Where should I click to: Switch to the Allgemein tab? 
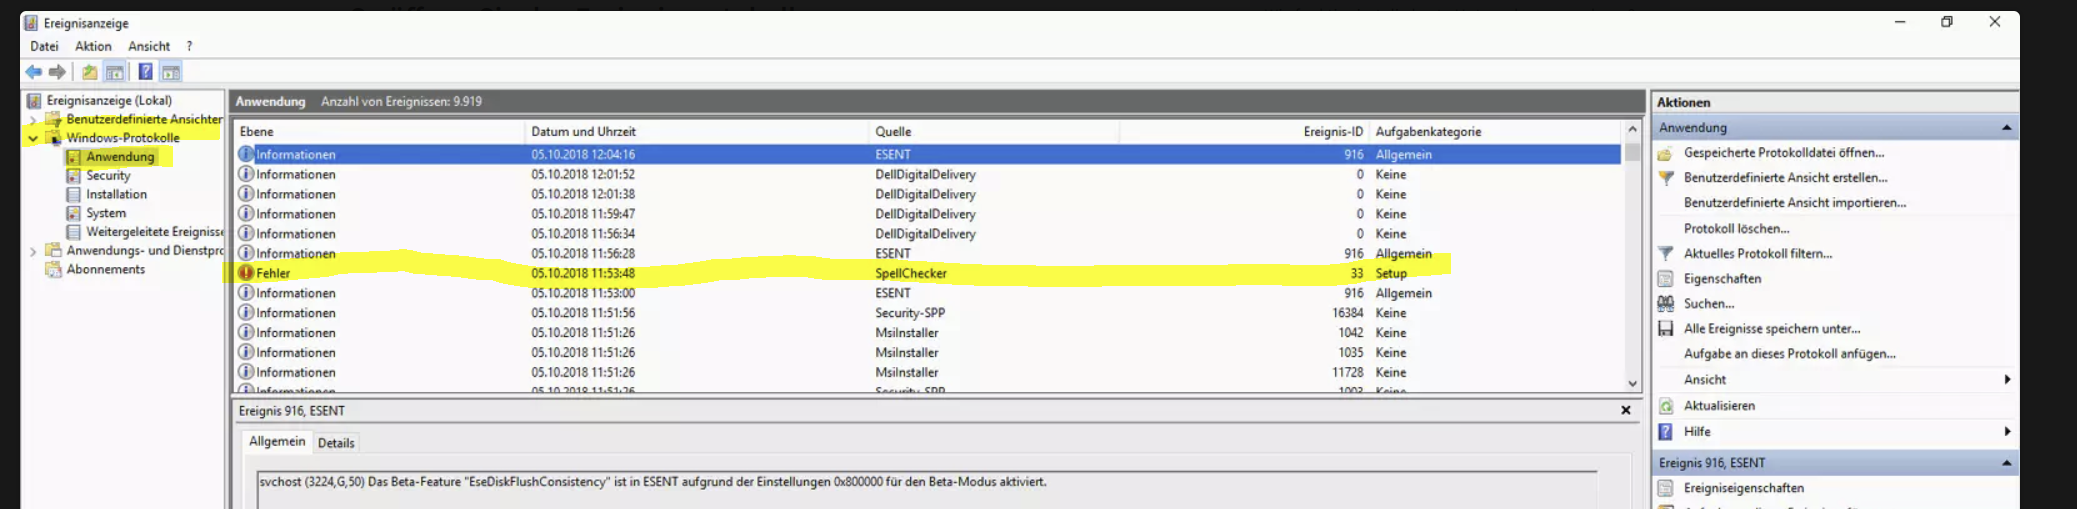pos(277,441)
